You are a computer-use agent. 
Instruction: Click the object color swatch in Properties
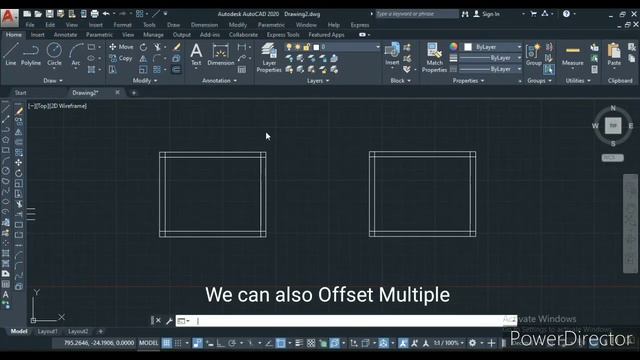click(468, 47)
